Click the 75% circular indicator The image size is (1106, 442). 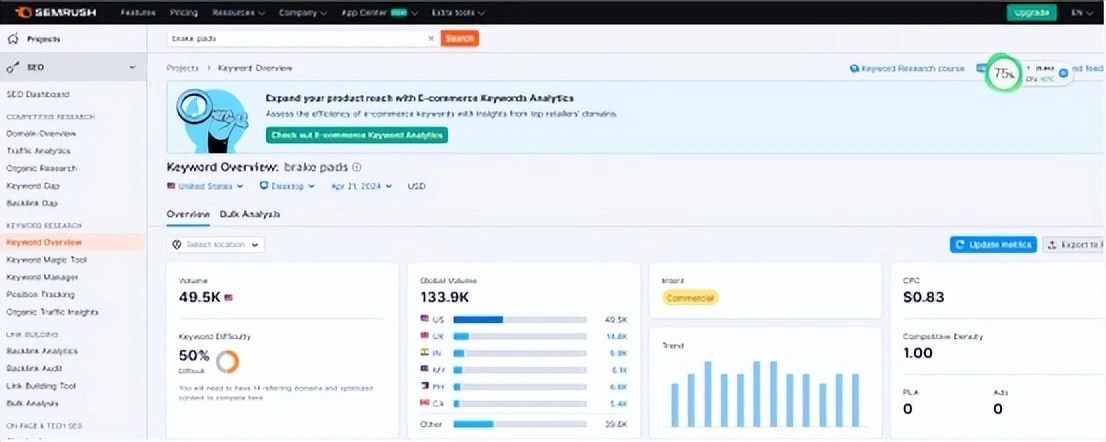click(x=1004, y=73)
